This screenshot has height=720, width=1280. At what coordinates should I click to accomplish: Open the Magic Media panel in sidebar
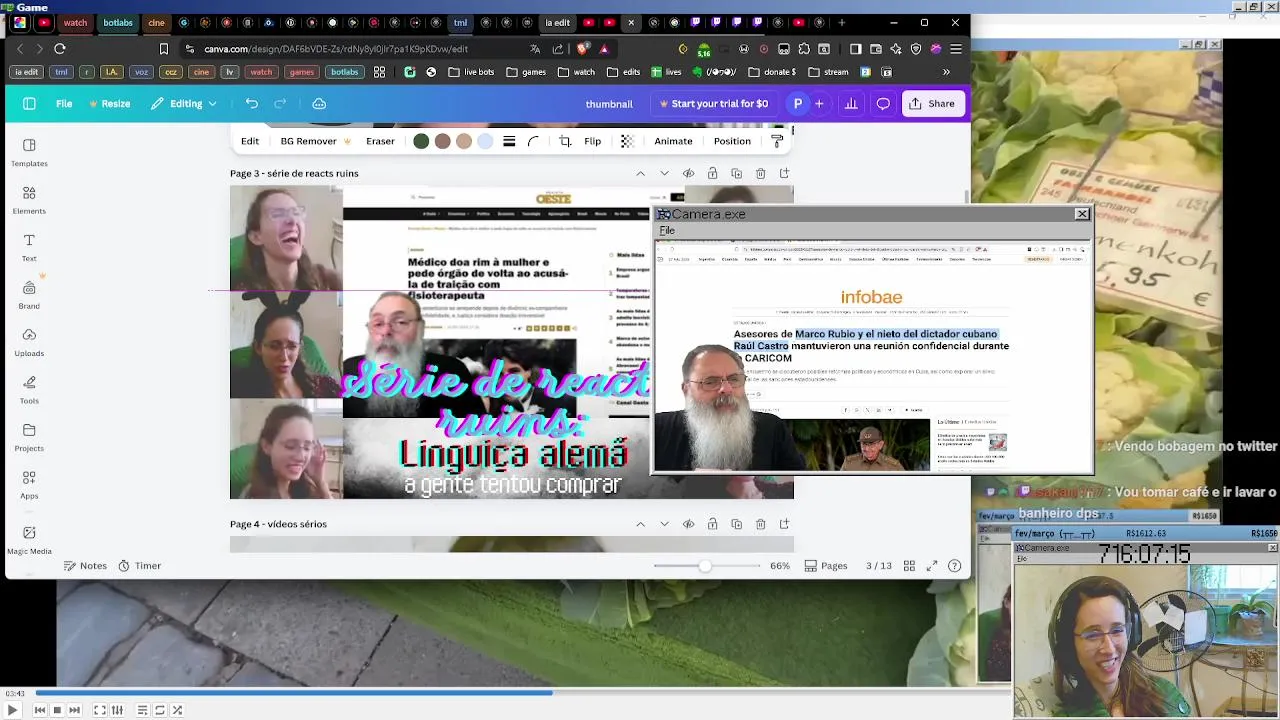click(29, 540)
